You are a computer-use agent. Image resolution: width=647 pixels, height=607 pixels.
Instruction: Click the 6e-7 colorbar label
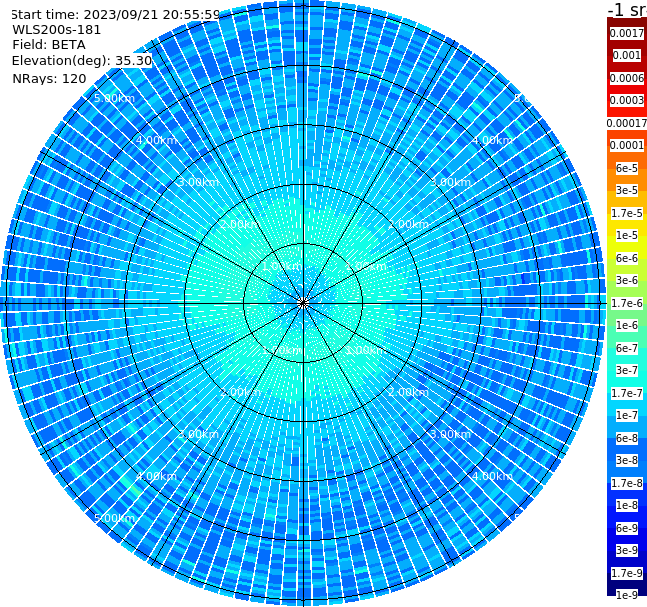(626, 348)
